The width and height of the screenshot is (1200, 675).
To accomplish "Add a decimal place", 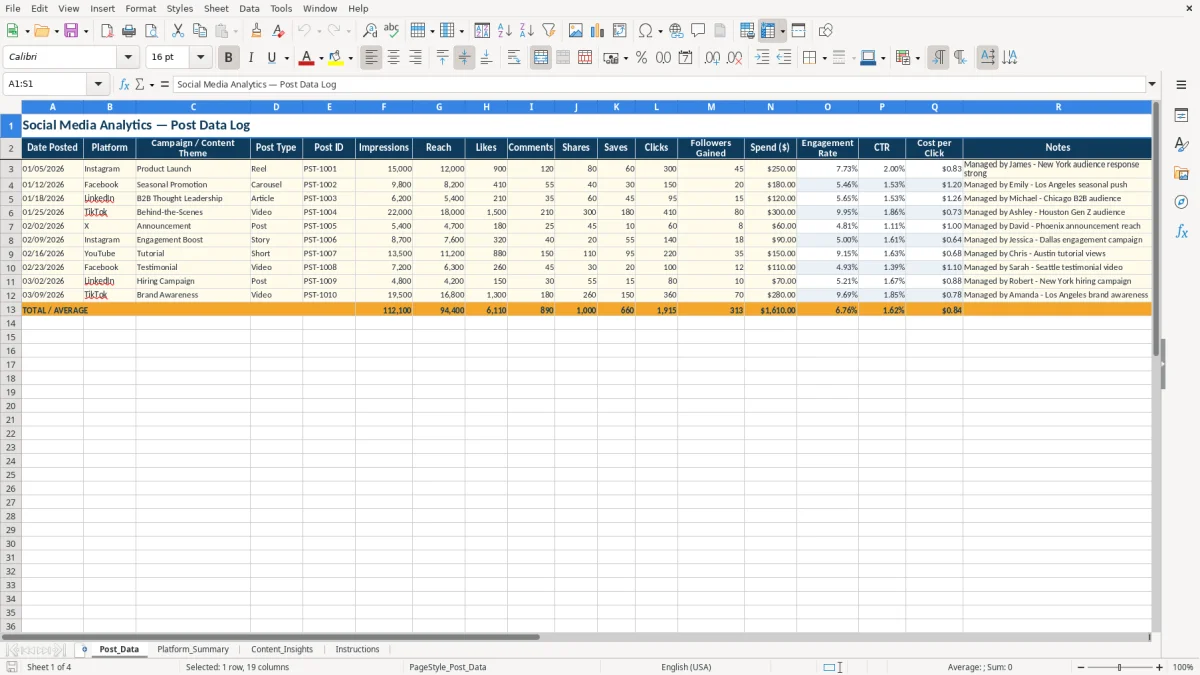I will [x=712, y=58].
